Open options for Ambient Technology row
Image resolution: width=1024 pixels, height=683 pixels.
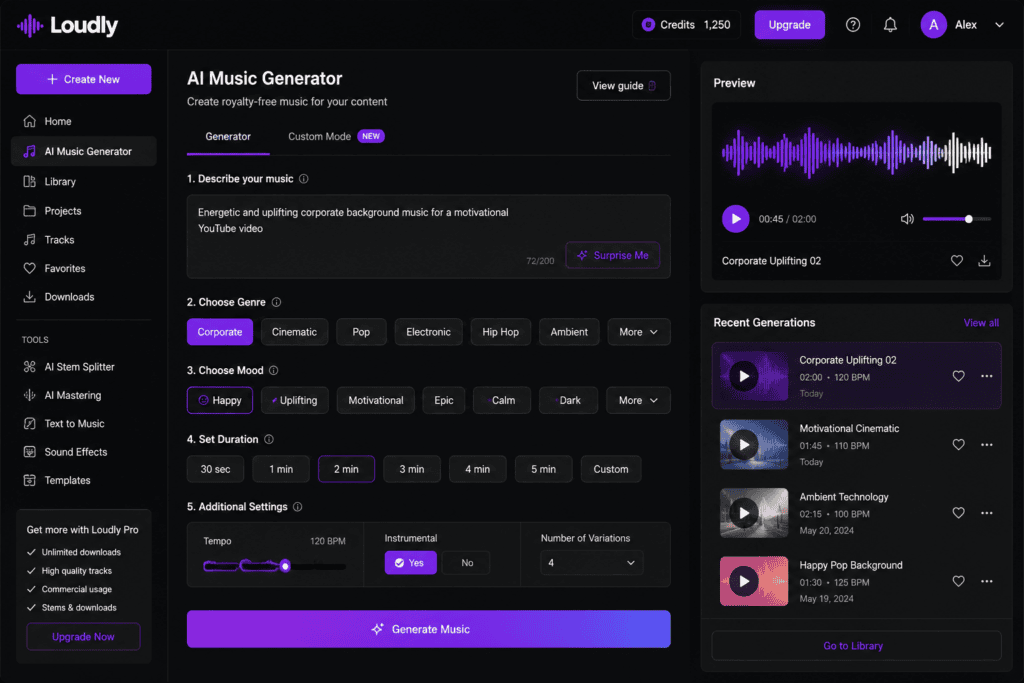(x=986, y=513)
